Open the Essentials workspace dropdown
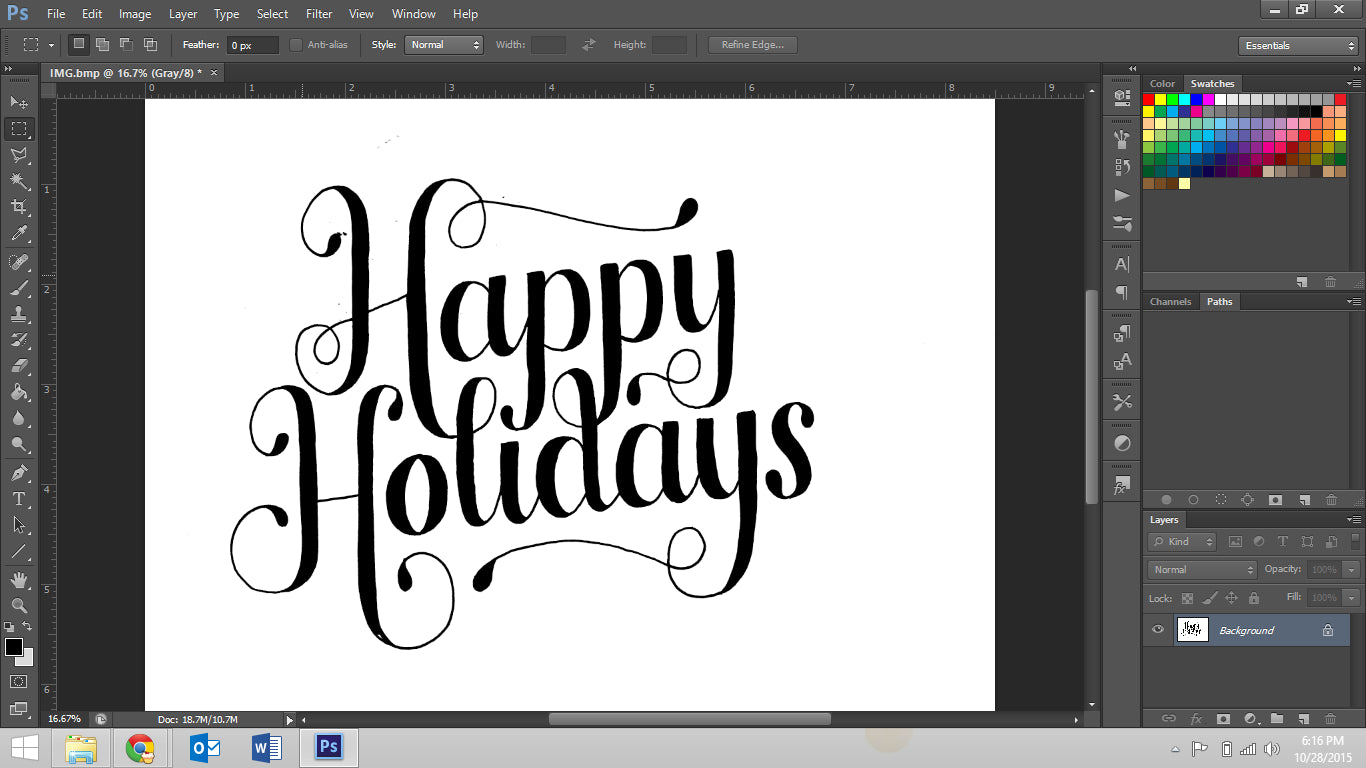This screenshot has width=1366, height=768. click(1297, 46)
